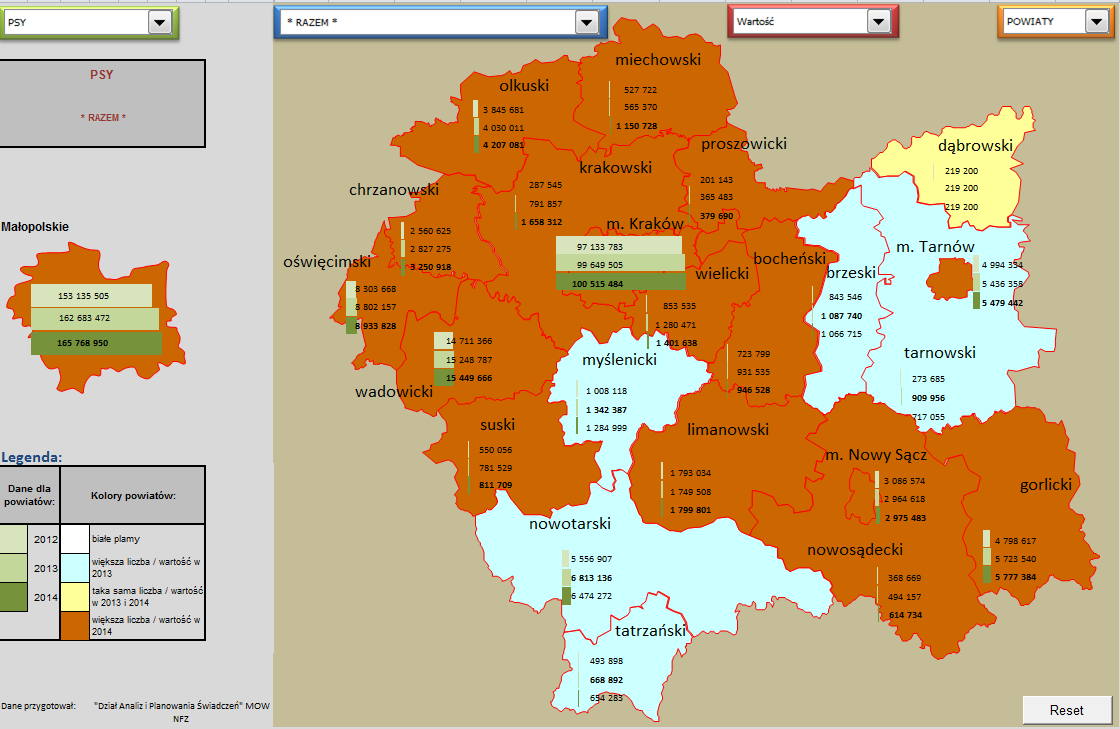Click the value 15 449 666 near wadowicki
Screen dimensions: 1120x729
tap(469, 378)
